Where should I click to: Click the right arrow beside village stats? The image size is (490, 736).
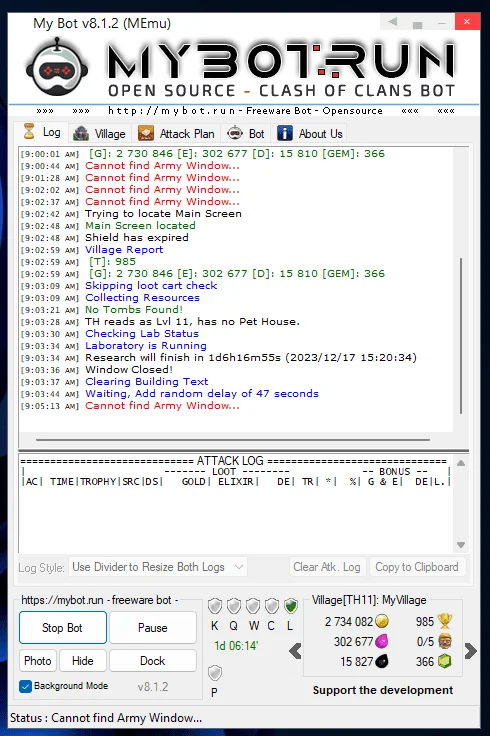(x=471, y=651)
